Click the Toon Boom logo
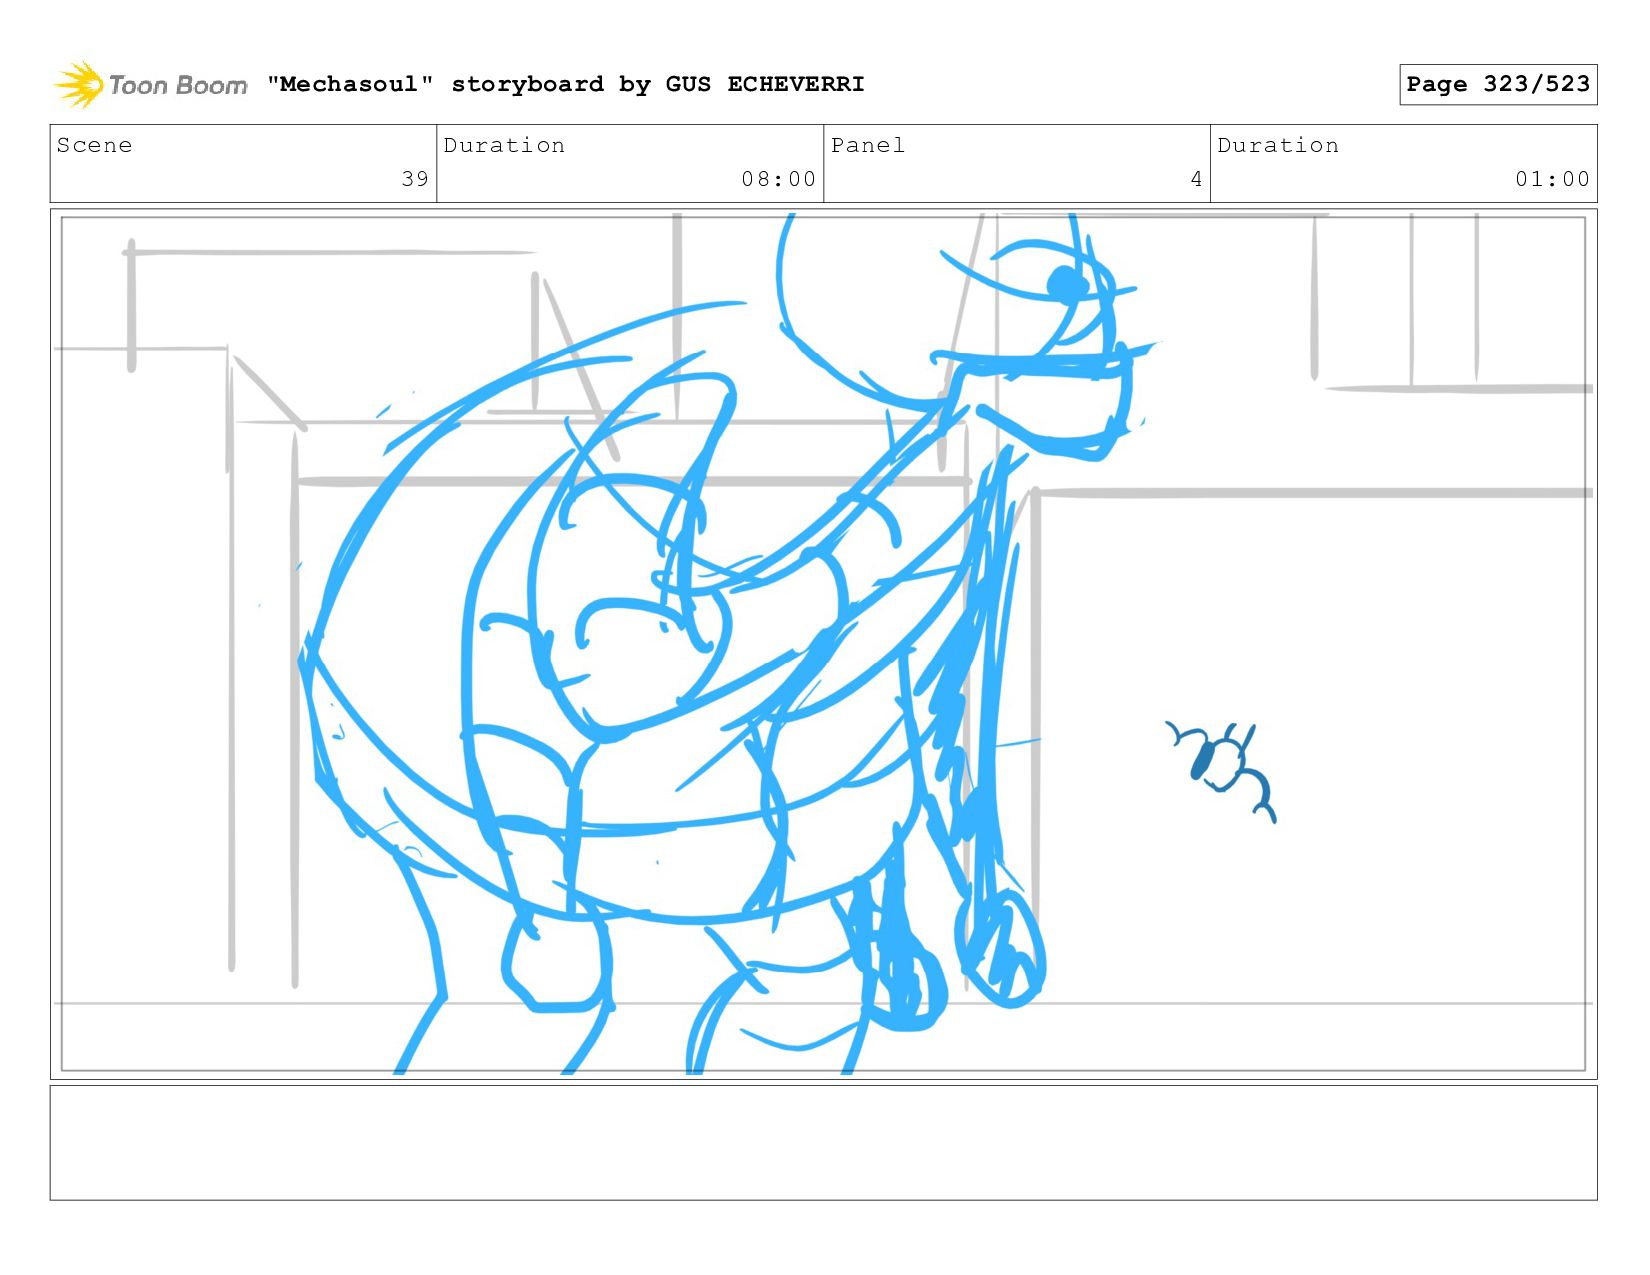 150,85
